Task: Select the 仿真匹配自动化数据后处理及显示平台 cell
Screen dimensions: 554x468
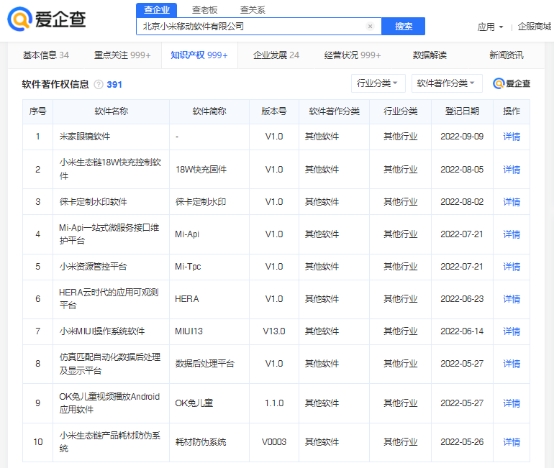Action: [x=110, y=364]
